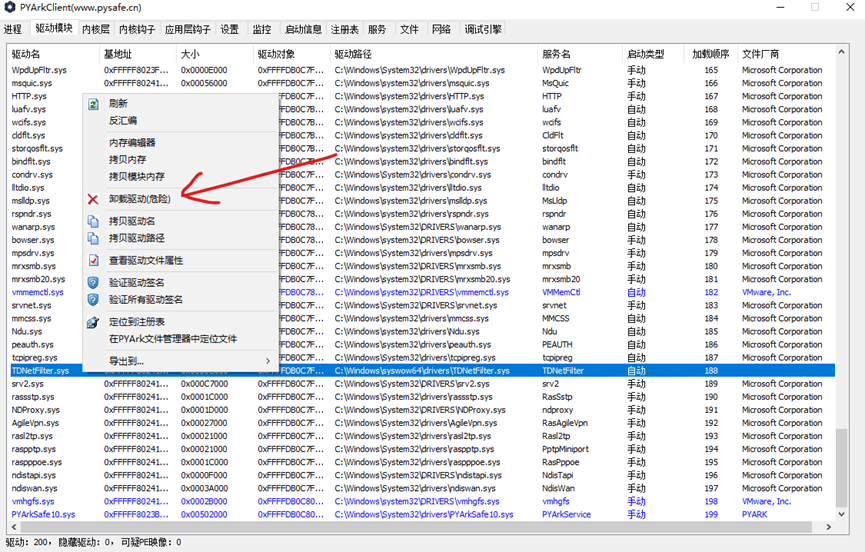865x552 pixels.
Task: Go to the 注册表 tab
Action: (x=344, y=29)
